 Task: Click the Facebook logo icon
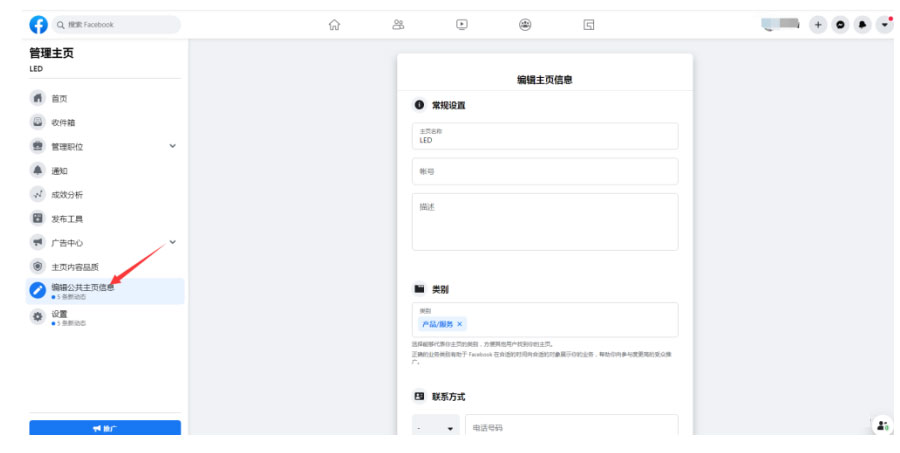(38, 25)
